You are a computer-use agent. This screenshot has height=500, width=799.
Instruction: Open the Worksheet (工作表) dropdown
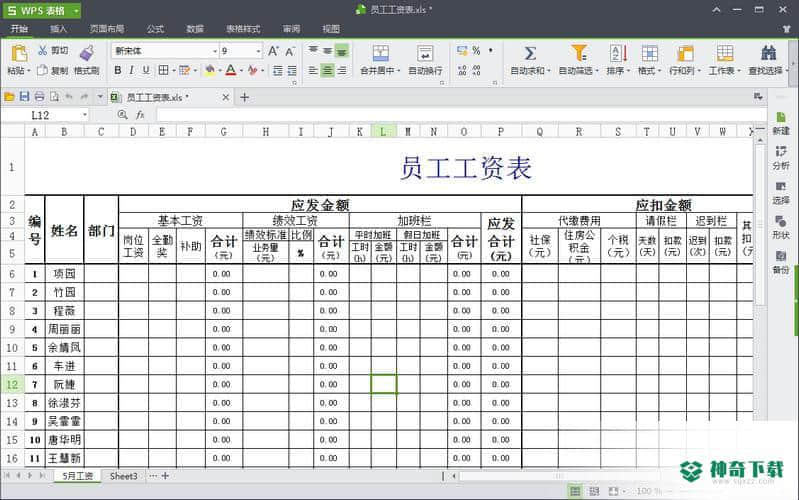724,70
